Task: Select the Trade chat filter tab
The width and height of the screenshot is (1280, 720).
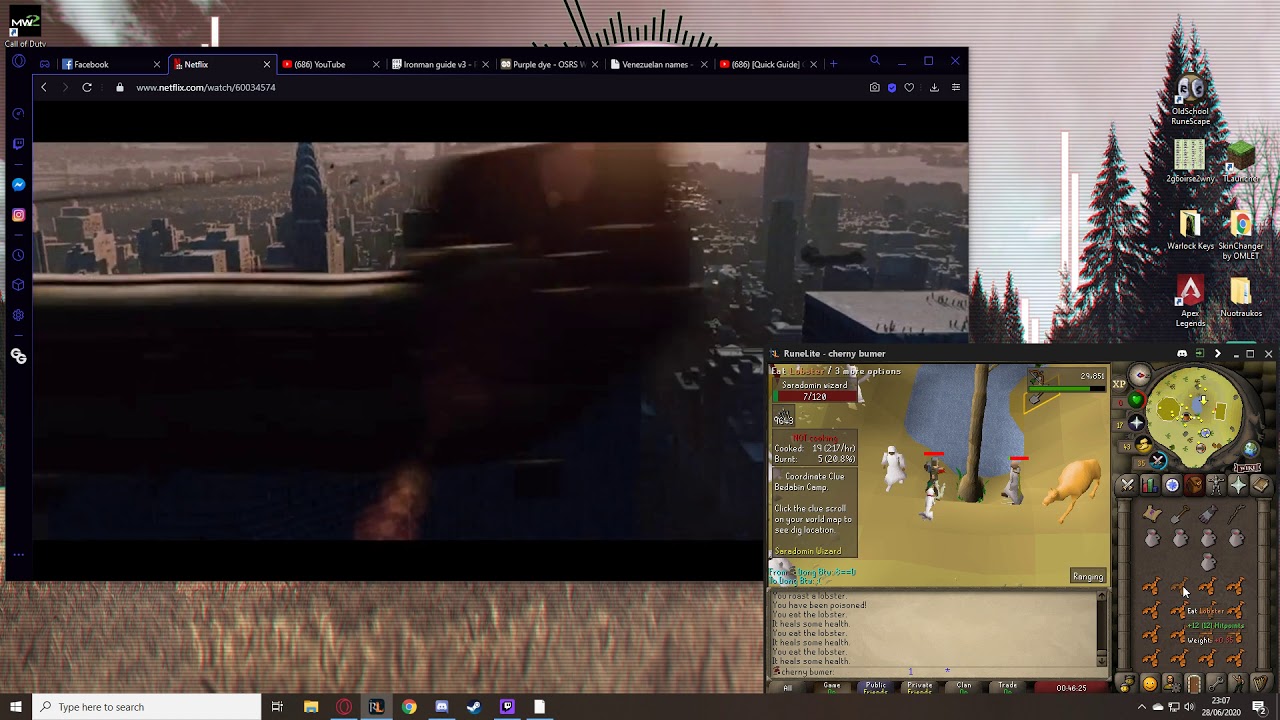Action: click(1008, 687)
